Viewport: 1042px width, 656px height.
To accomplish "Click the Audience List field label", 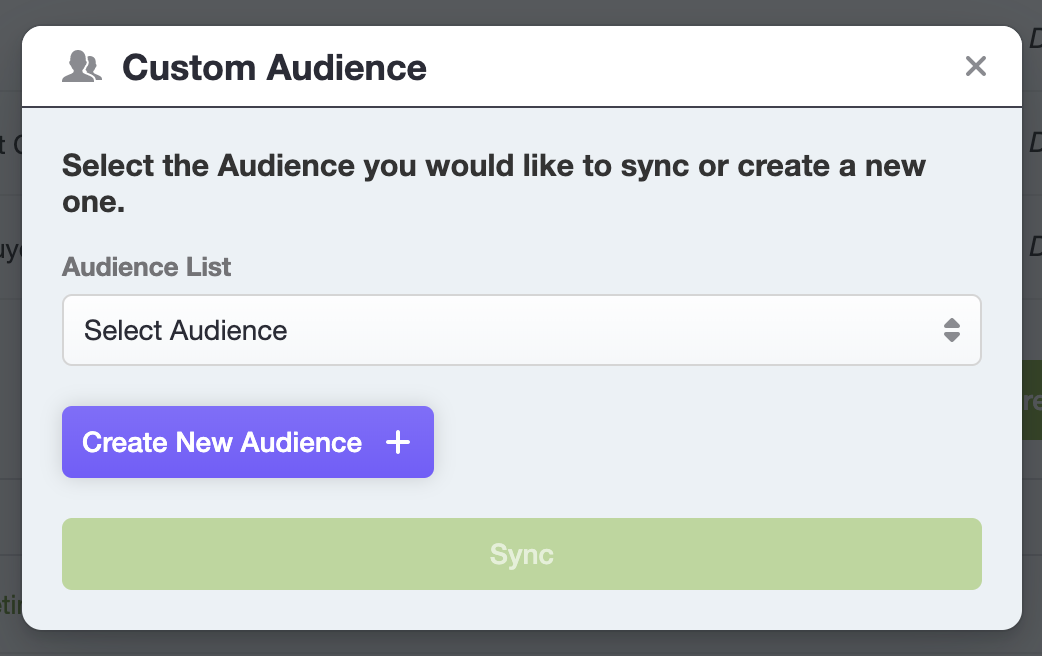I will pos(146,267).
